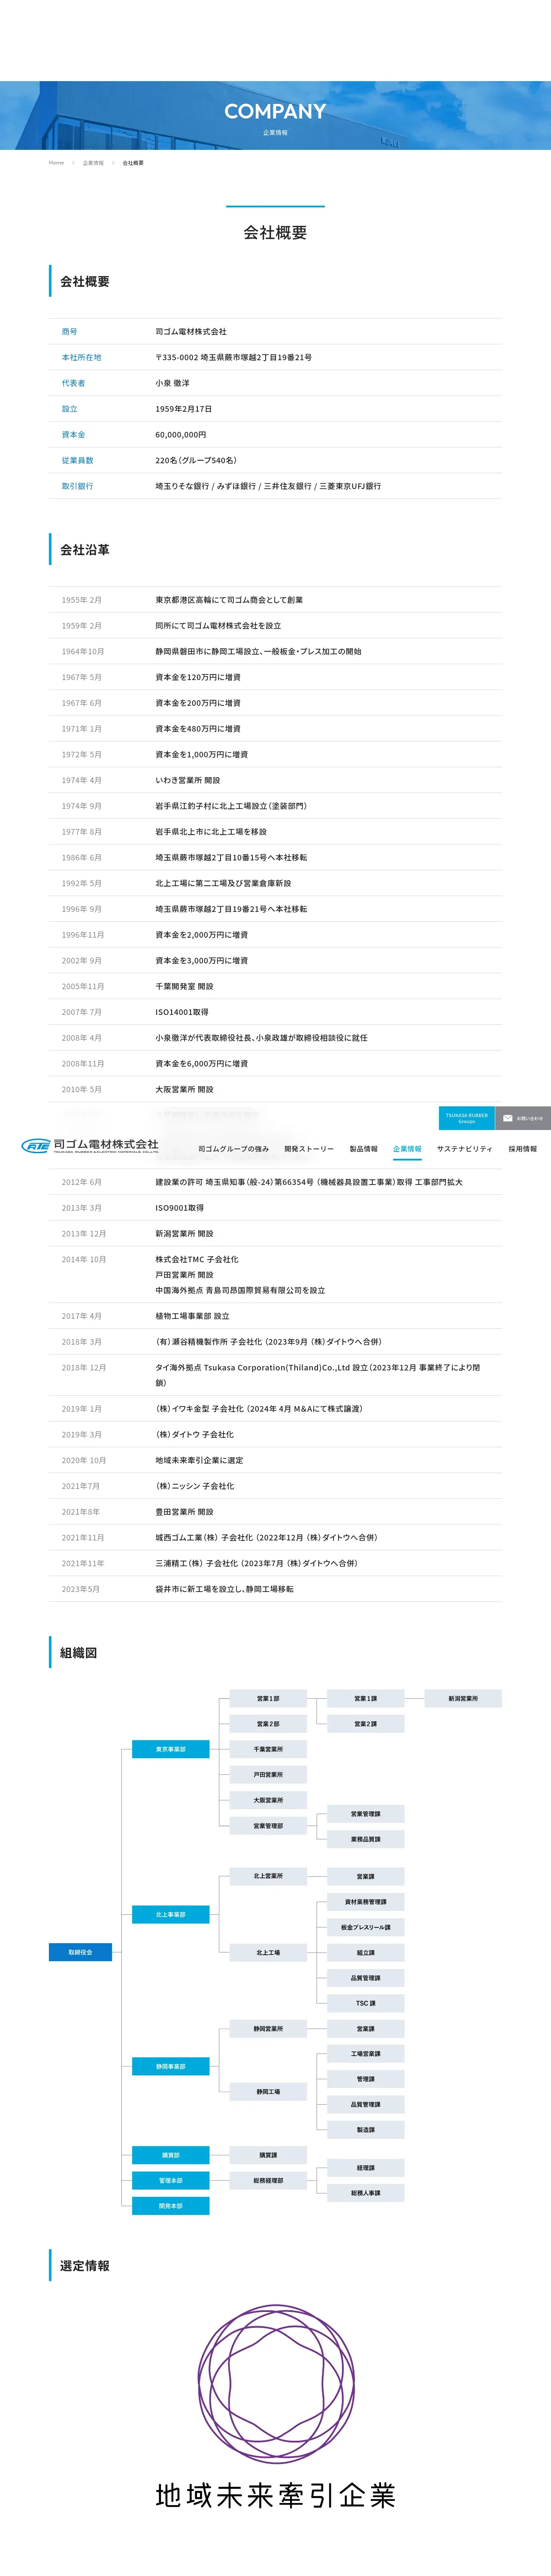Open 司ゴムグループの強み menu item
The height and width of the screenshot is (2576, 551).
click(233, 1149)
